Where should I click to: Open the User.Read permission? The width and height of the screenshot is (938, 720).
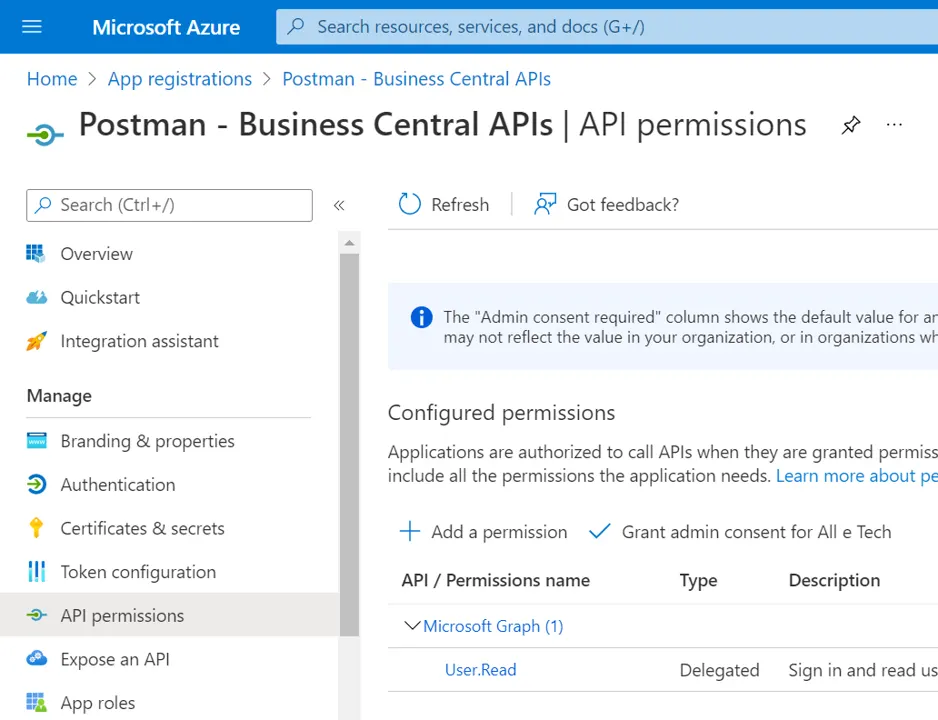[480, 670]
